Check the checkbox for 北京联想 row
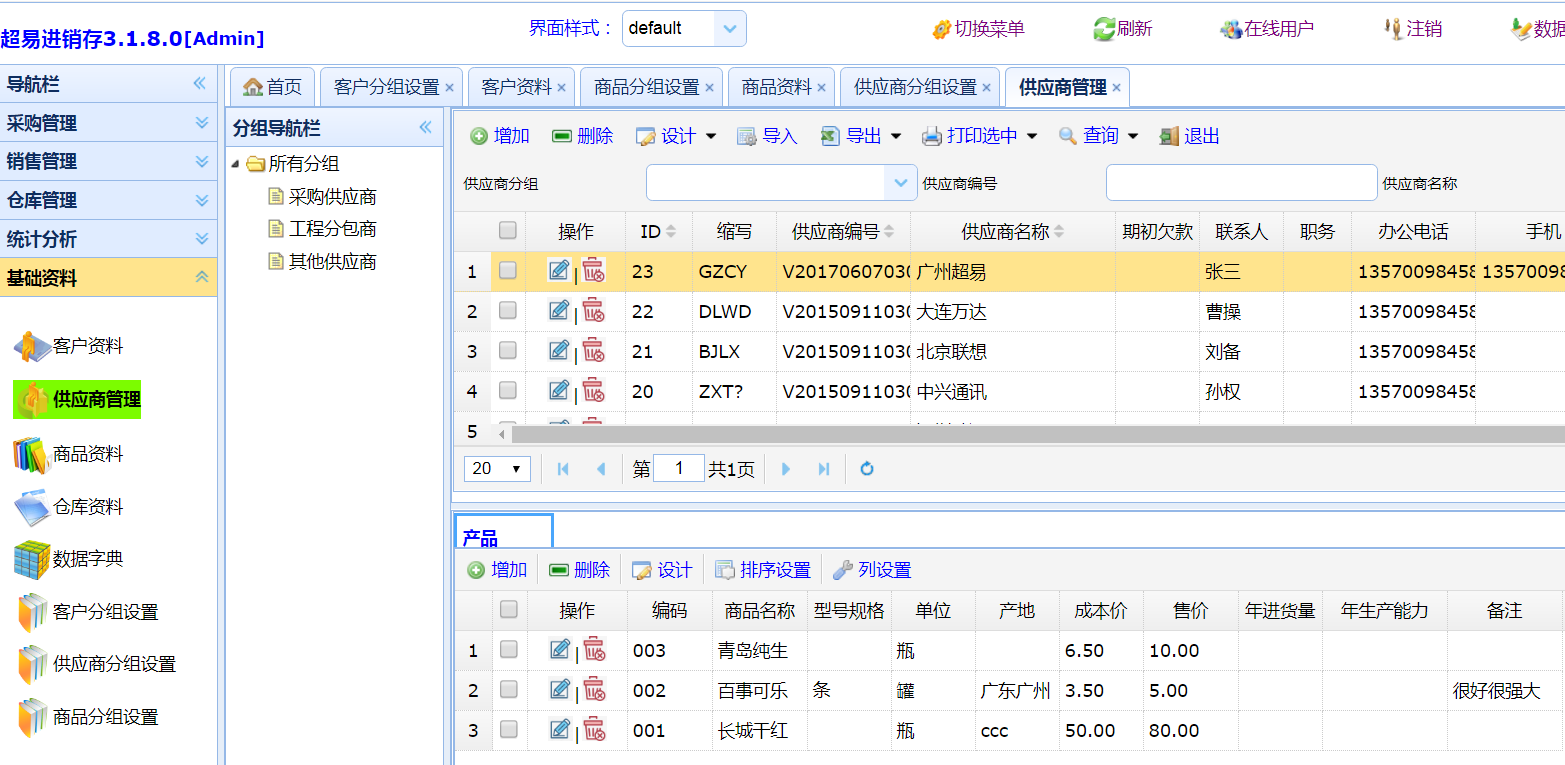 pyautogui.click(x=508, y=350)
